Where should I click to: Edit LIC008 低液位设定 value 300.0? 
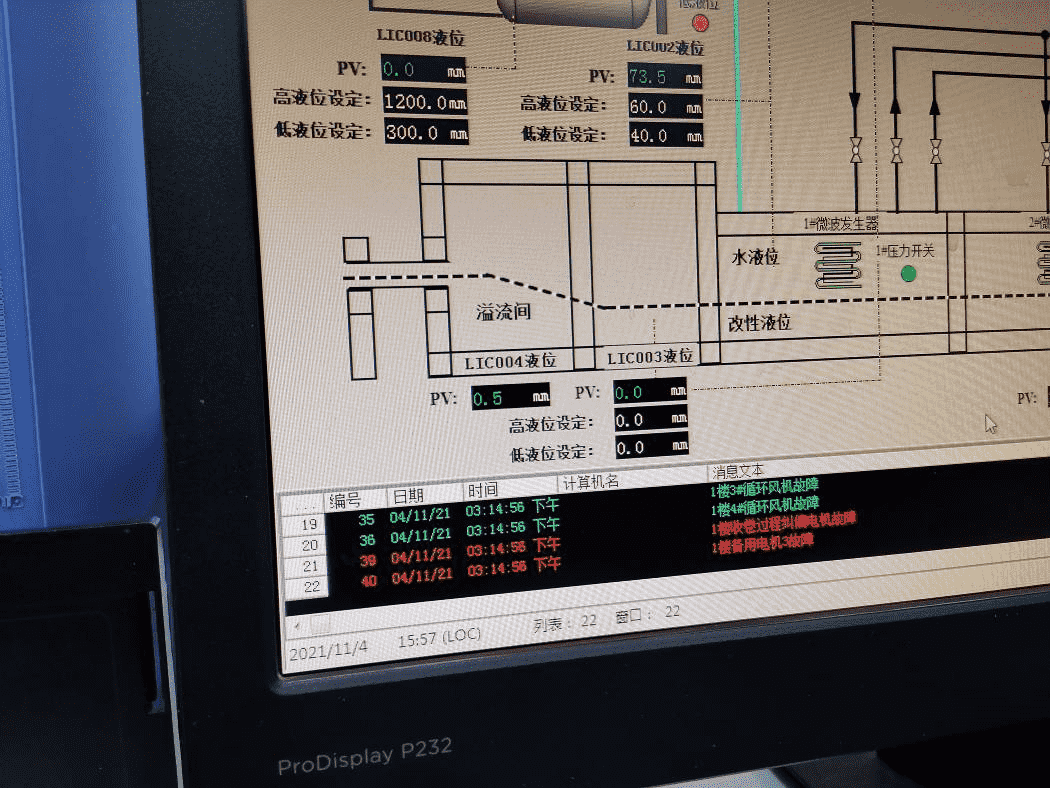pos(427,132)
